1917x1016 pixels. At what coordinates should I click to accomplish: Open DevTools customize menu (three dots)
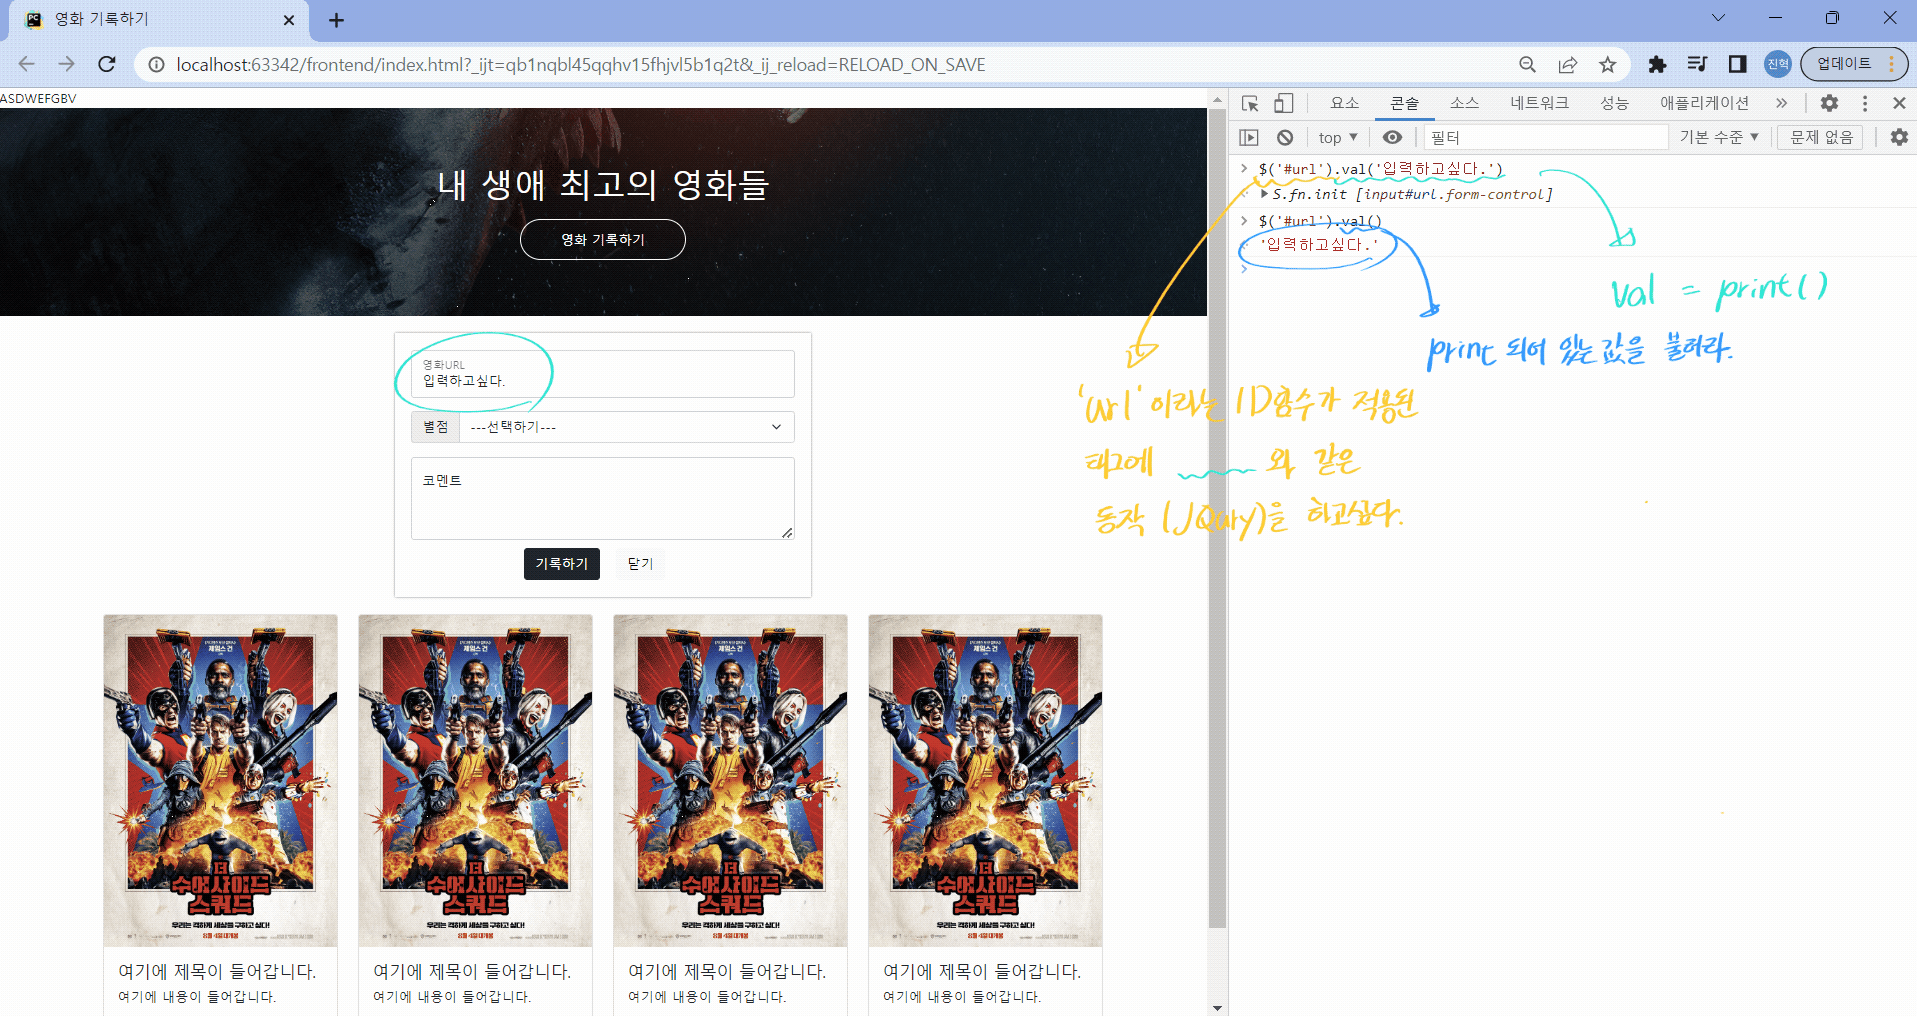[1865, 103]
